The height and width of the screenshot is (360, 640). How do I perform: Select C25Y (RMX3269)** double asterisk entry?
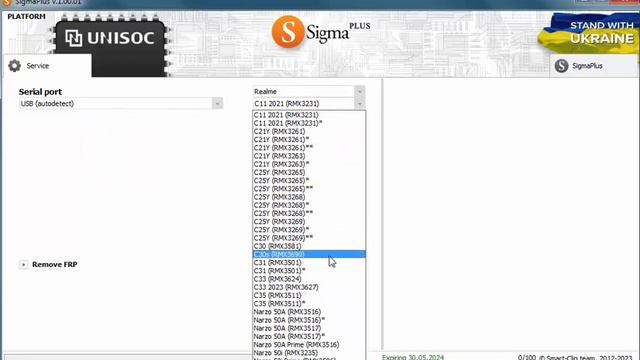pyautogui.click(x=309, y=238)
